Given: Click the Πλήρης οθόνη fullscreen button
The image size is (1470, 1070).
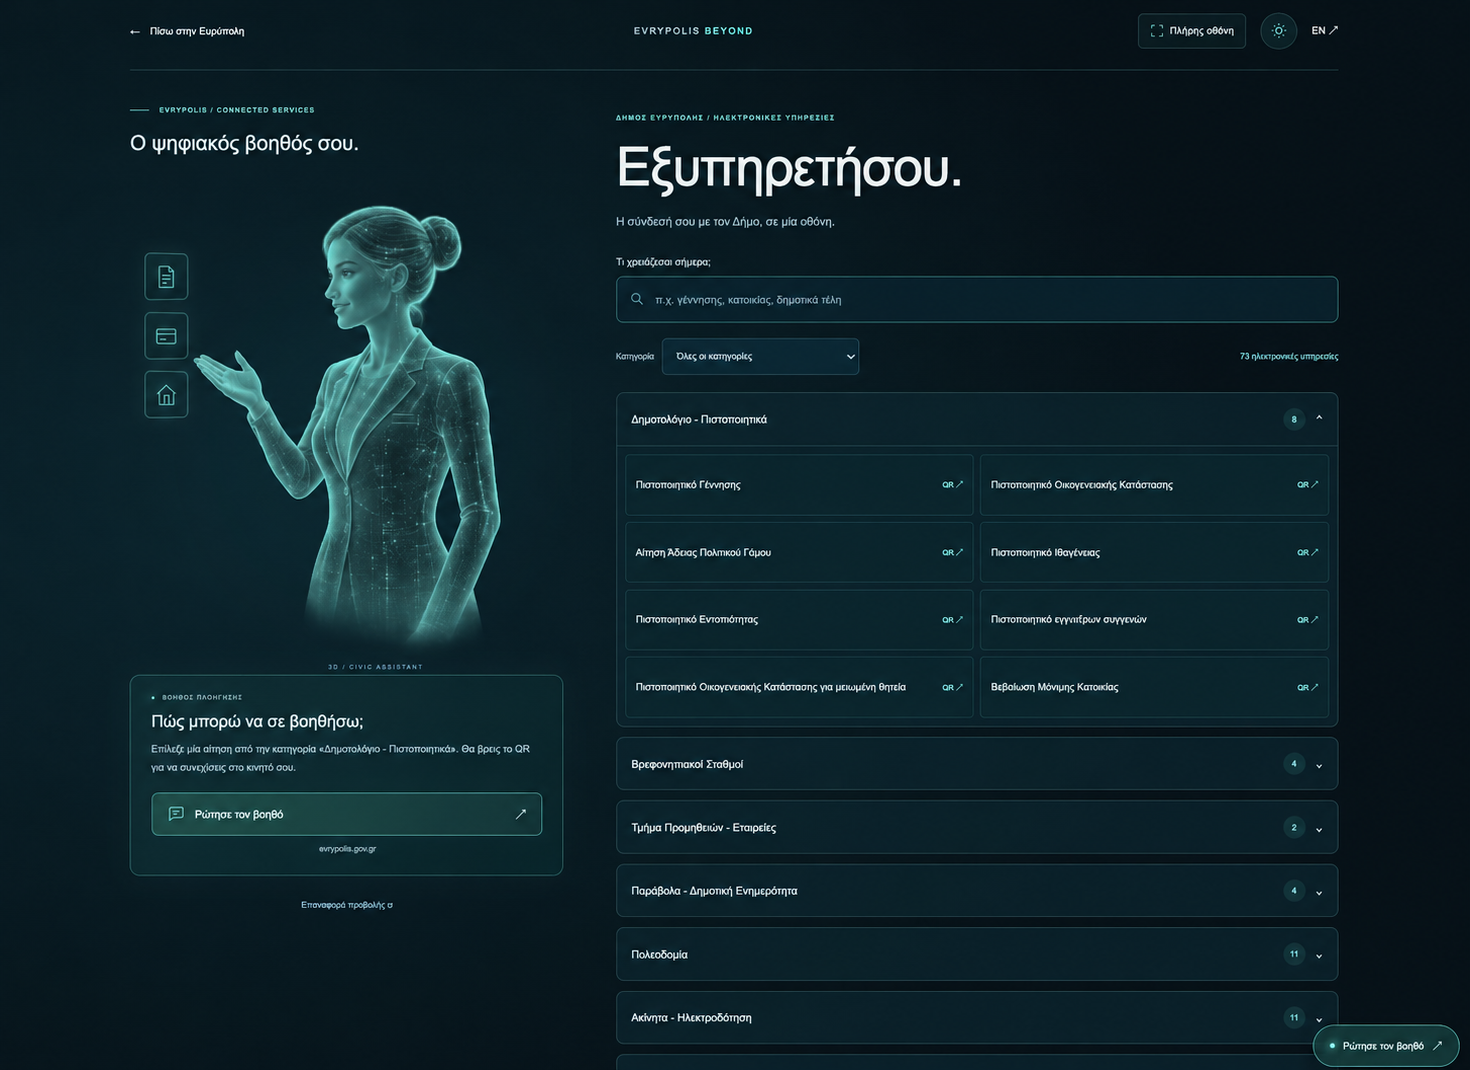Looking at the screenshot, I should pos(1192,31).
